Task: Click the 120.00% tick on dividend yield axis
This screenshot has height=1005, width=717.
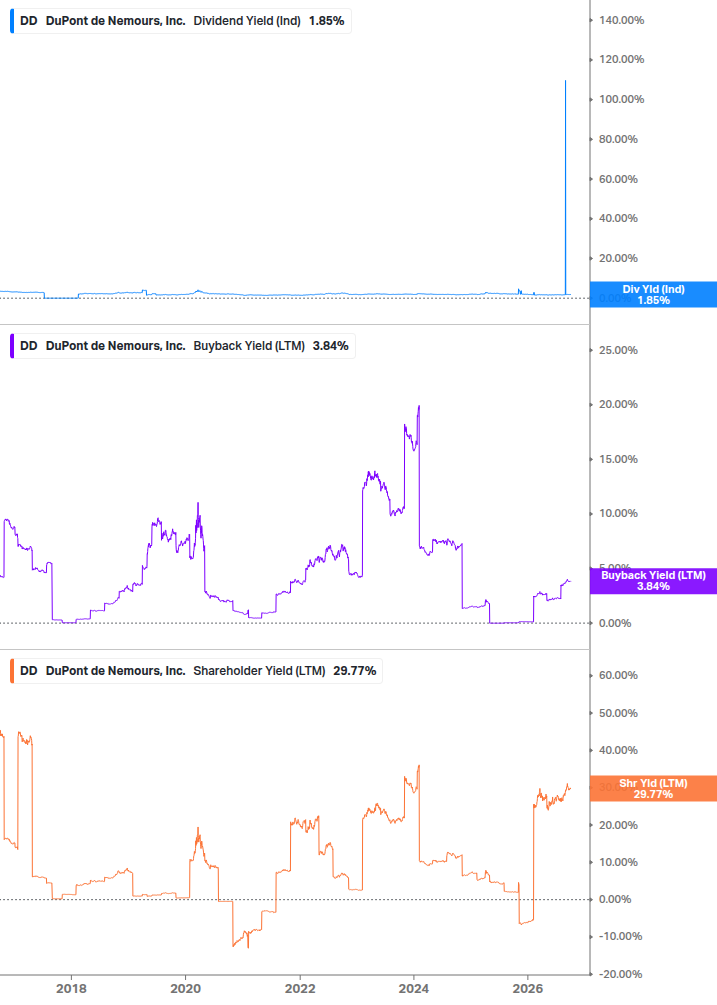Action: tap(622, 60)
